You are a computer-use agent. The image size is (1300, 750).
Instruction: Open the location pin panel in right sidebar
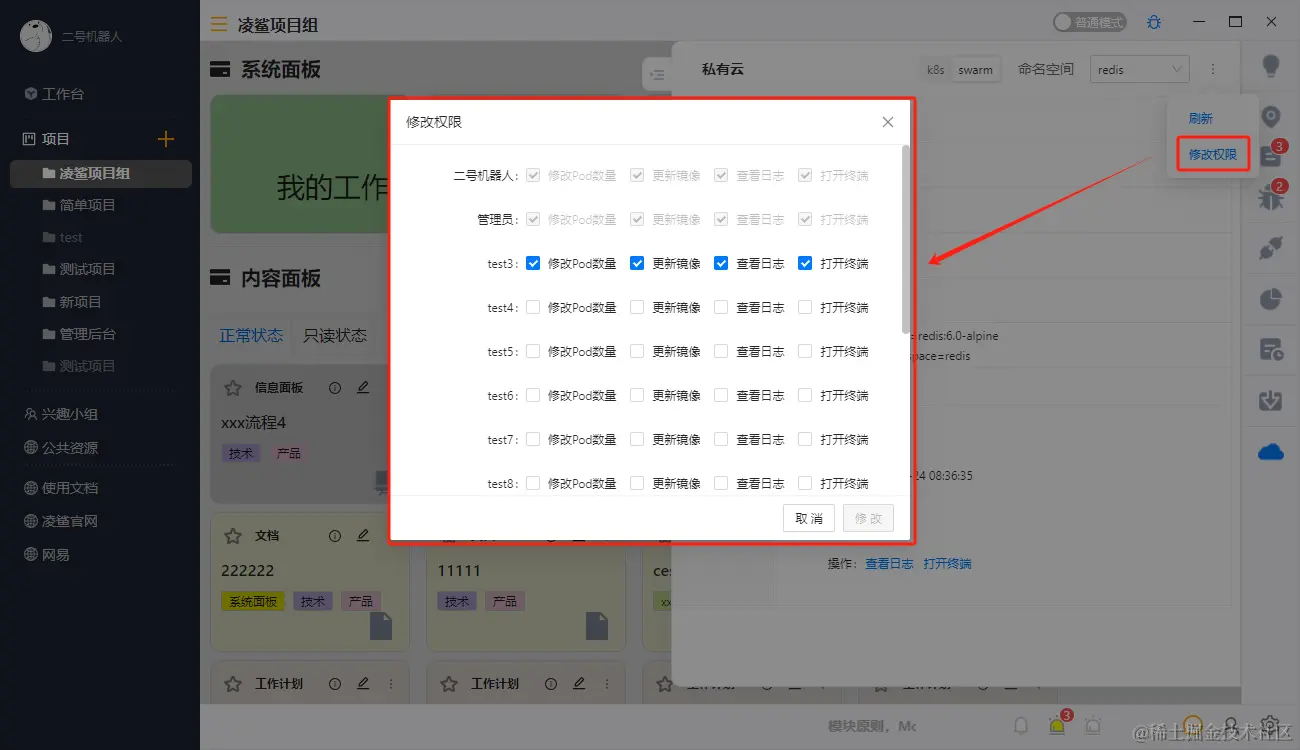coord(1271,117)
